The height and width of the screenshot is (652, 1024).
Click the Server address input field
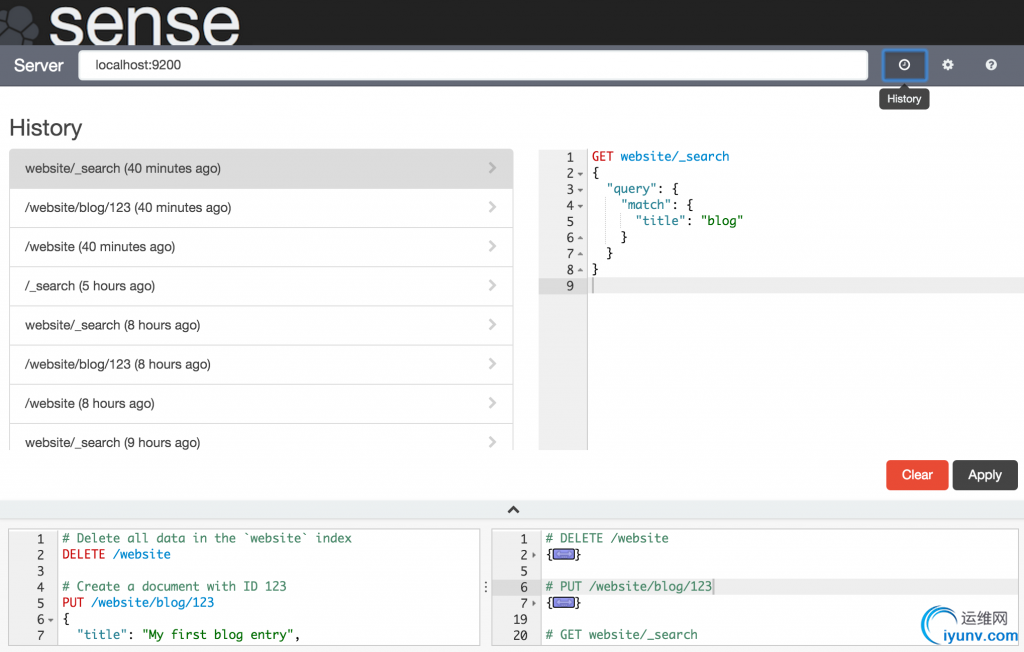click(x=472, y=65)
